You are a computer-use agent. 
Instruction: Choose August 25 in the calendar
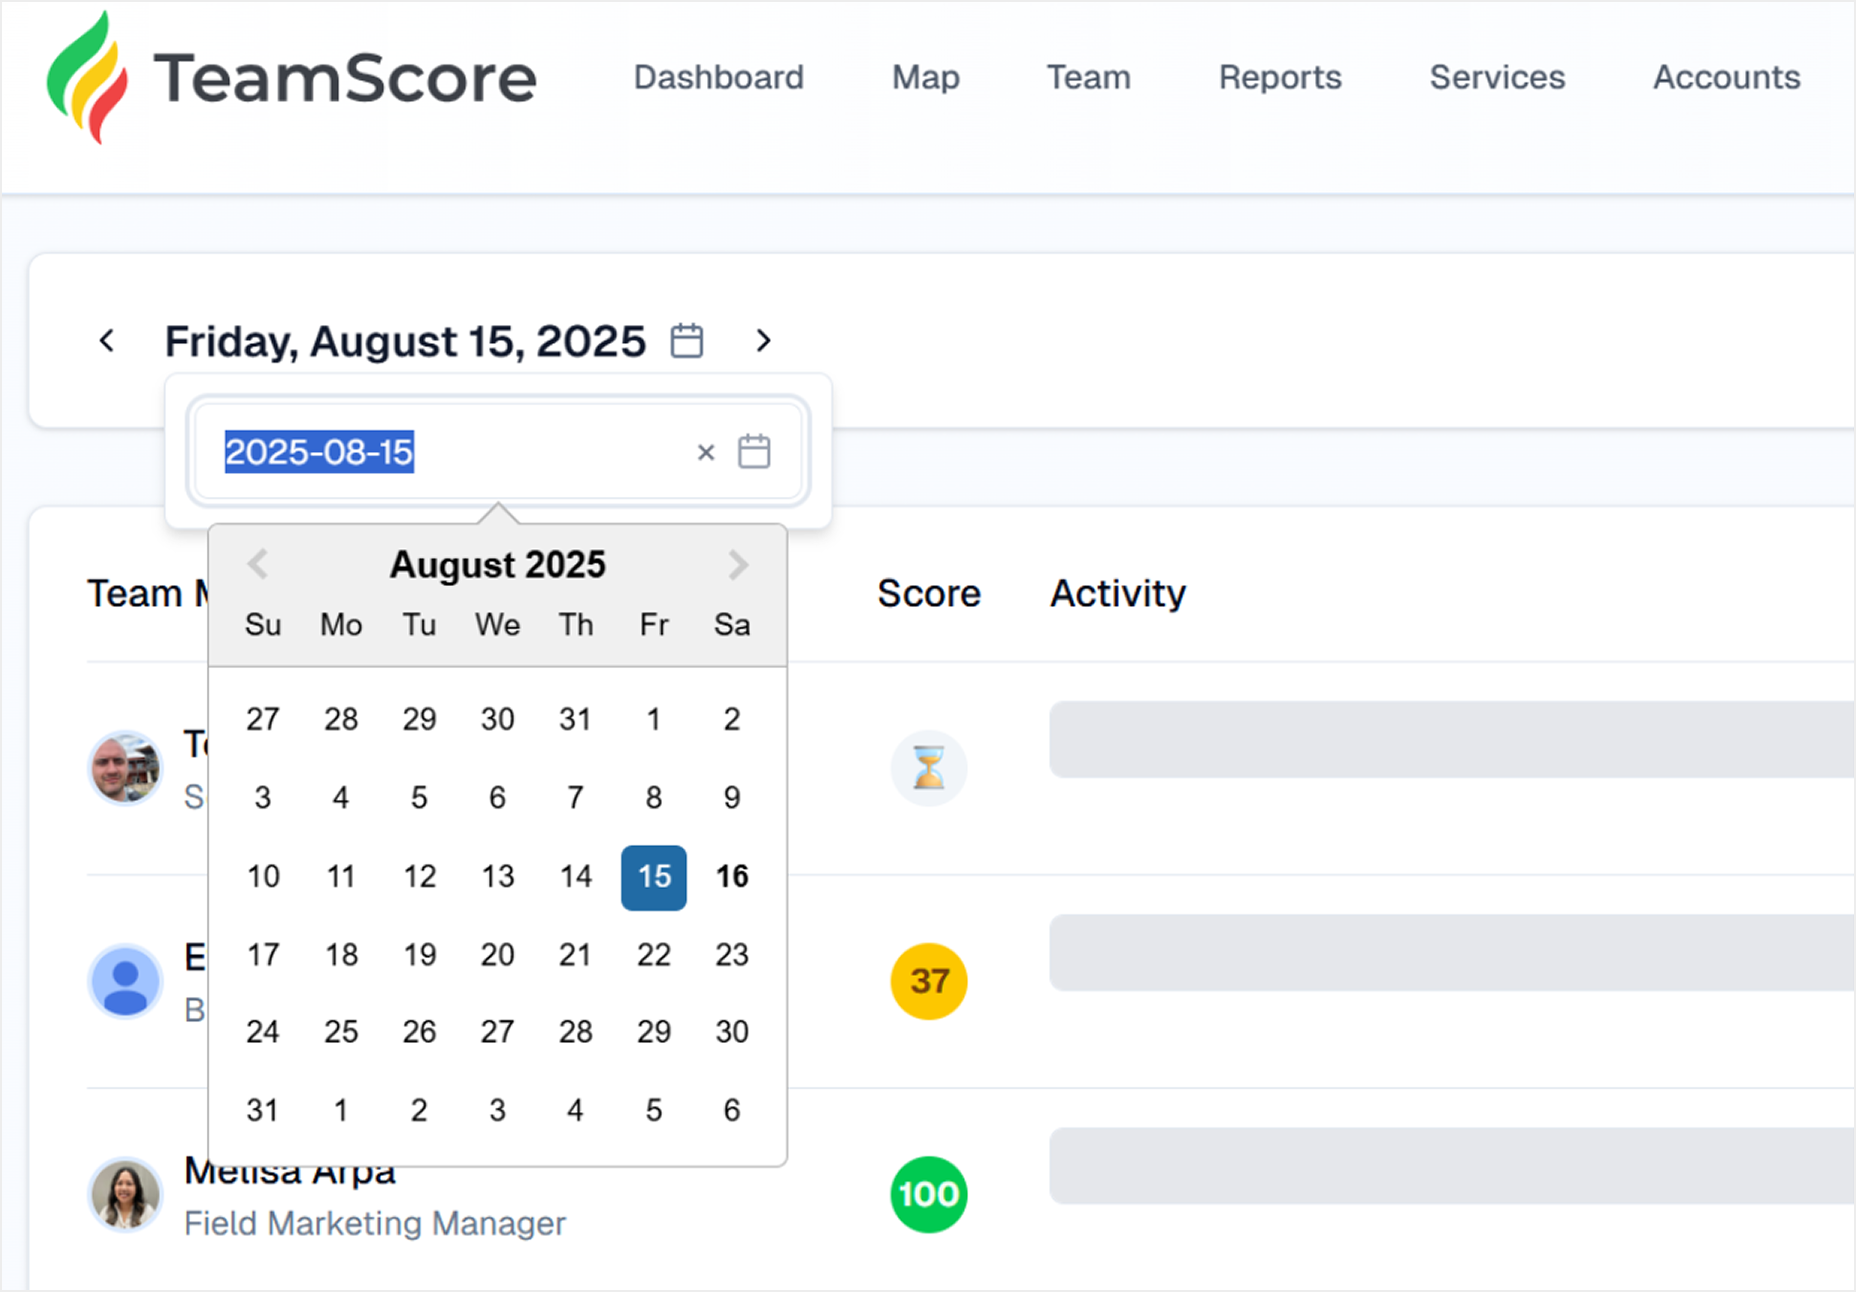coord(341,1032)
